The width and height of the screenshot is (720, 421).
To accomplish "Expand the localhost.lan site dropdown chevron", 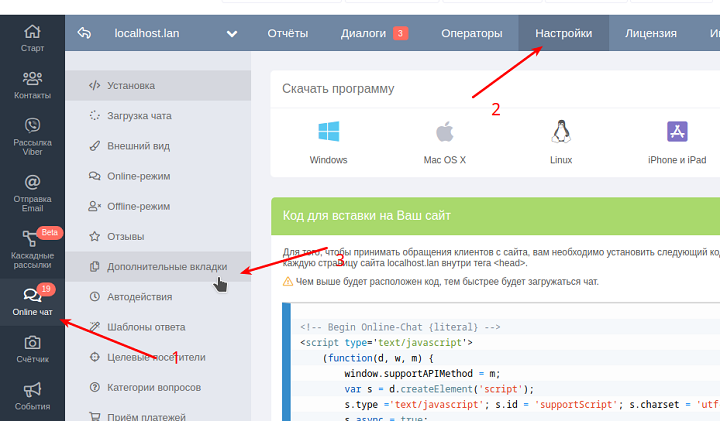I will 232,34.
